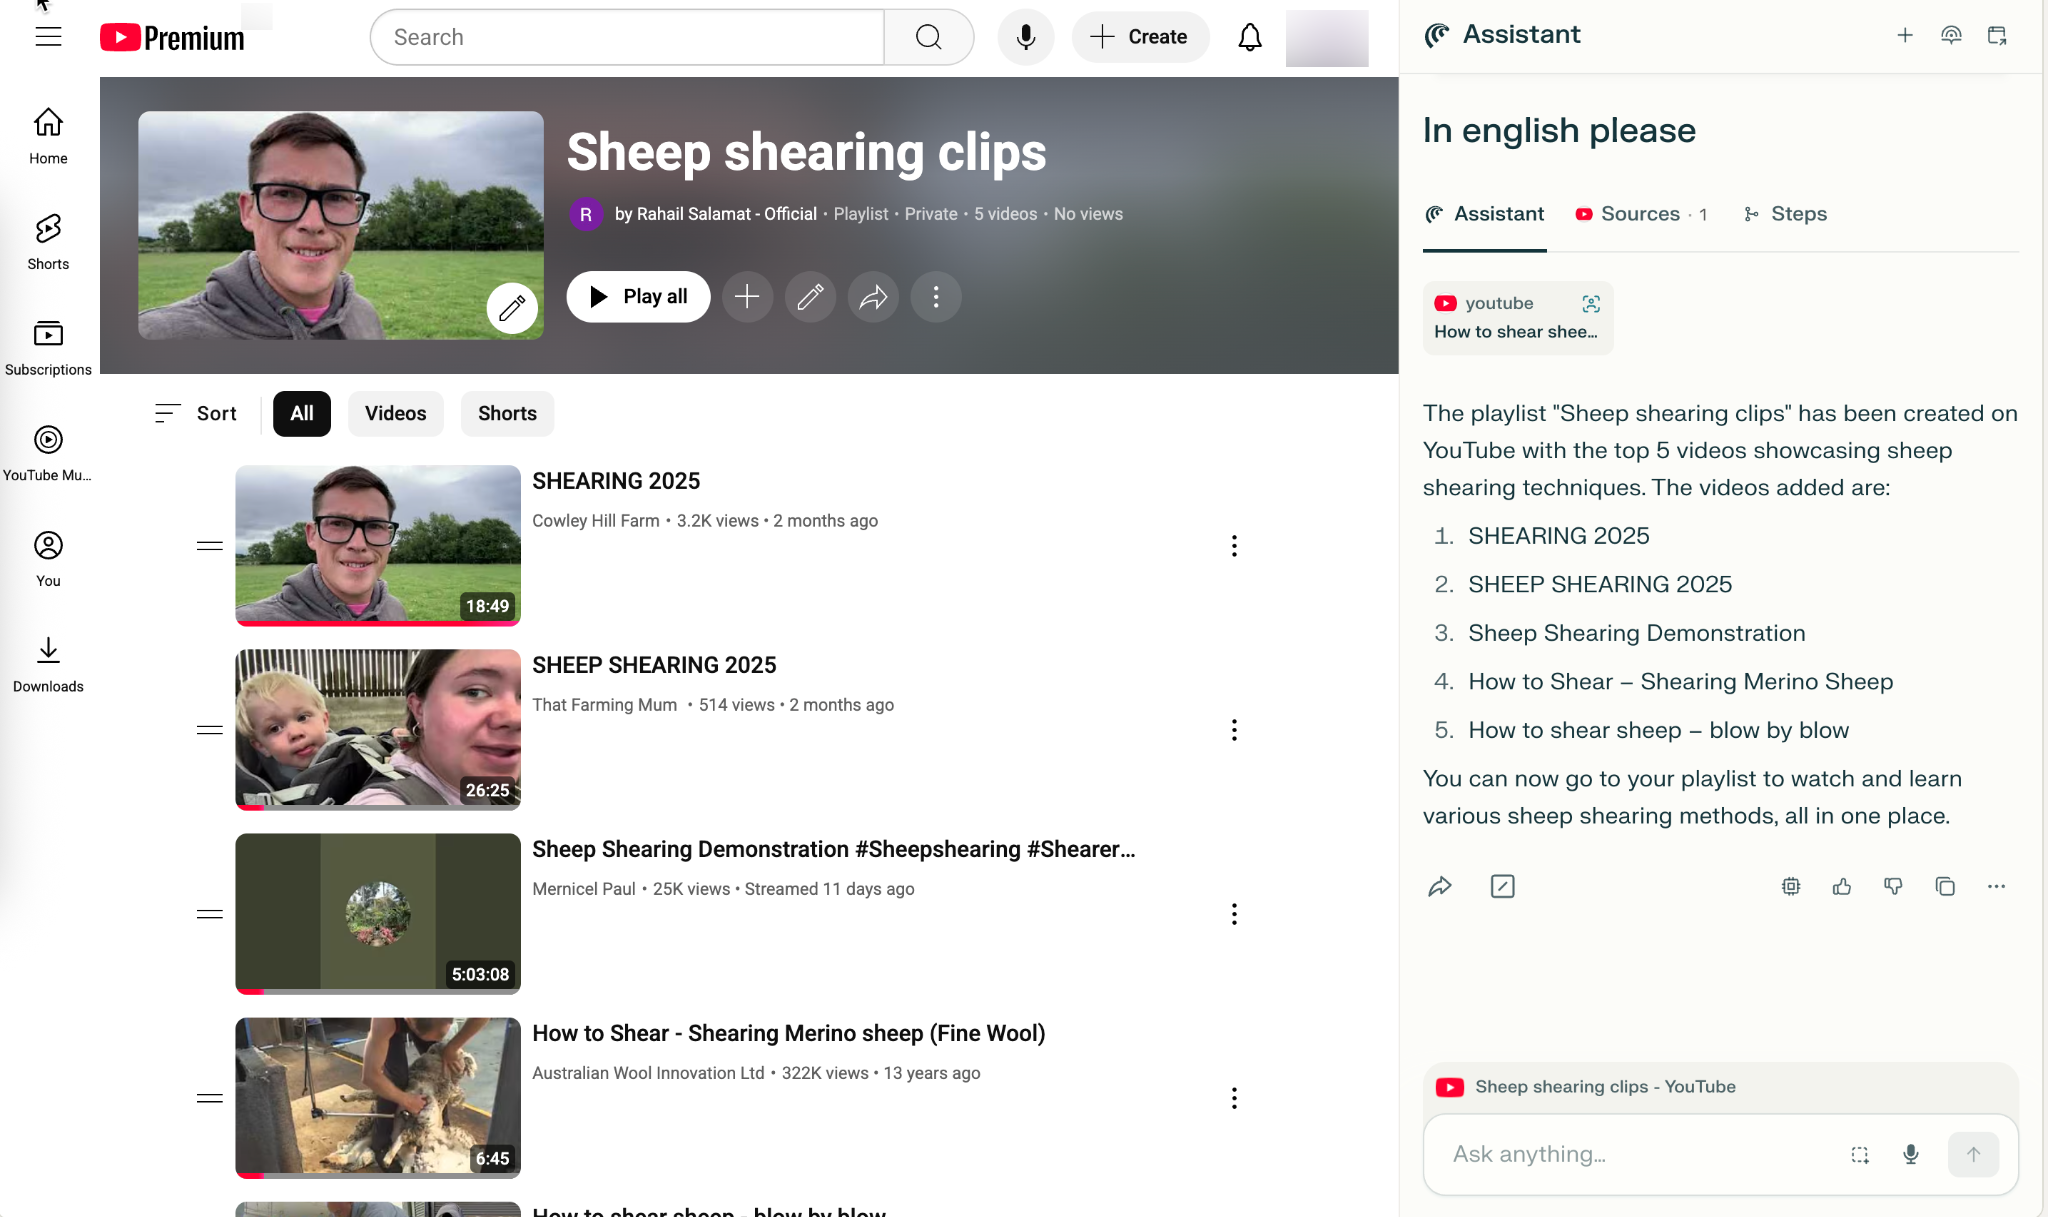This screenshot has height=1217, width=2048.
Task: Open the hamburger guide menu
Action: click(48, 37)
